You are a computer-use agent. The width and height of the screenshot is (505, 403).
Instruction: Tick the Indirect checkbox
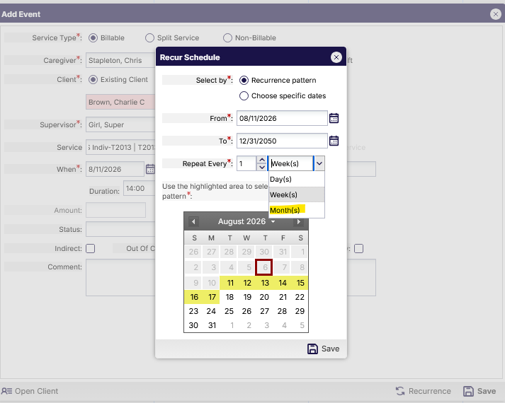click(90, 249)
